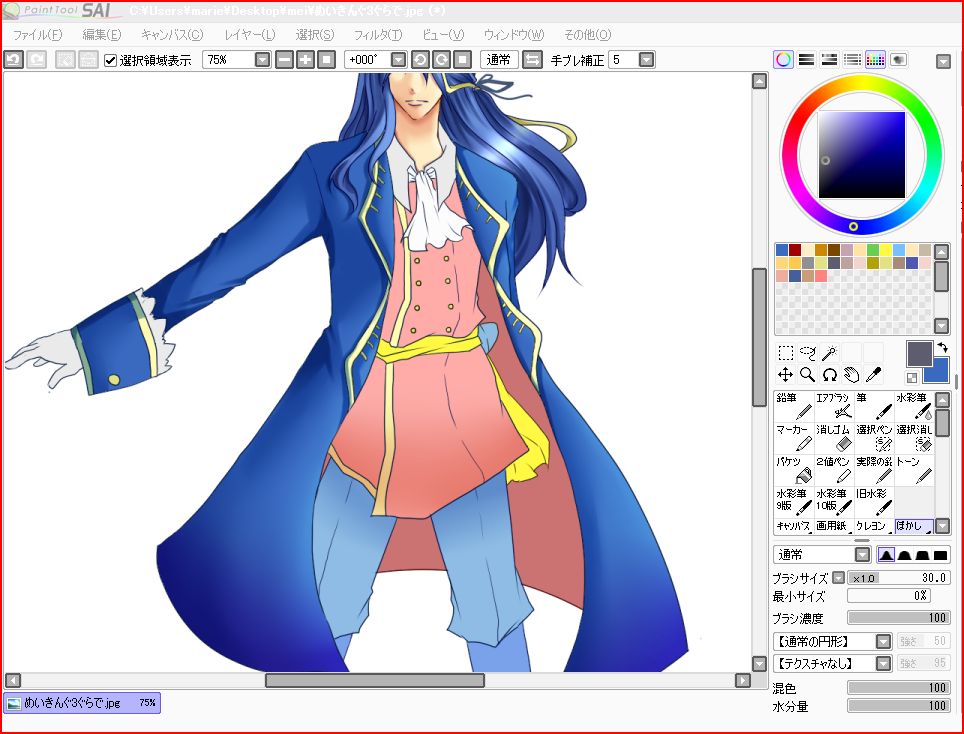Open the フィルタ(T) menu
Viewport: 964px width, 734px height.
pos(378,35)
